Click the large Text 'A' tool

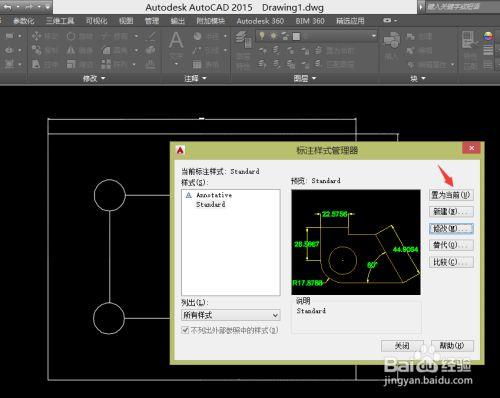click(176, 41)
